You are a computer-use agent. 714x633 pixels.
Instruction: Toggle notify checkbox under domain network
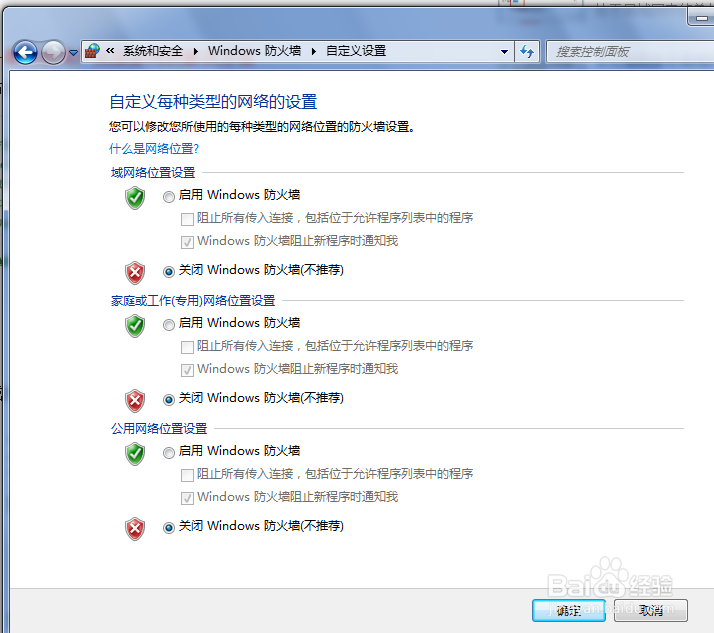click(187, 242)
